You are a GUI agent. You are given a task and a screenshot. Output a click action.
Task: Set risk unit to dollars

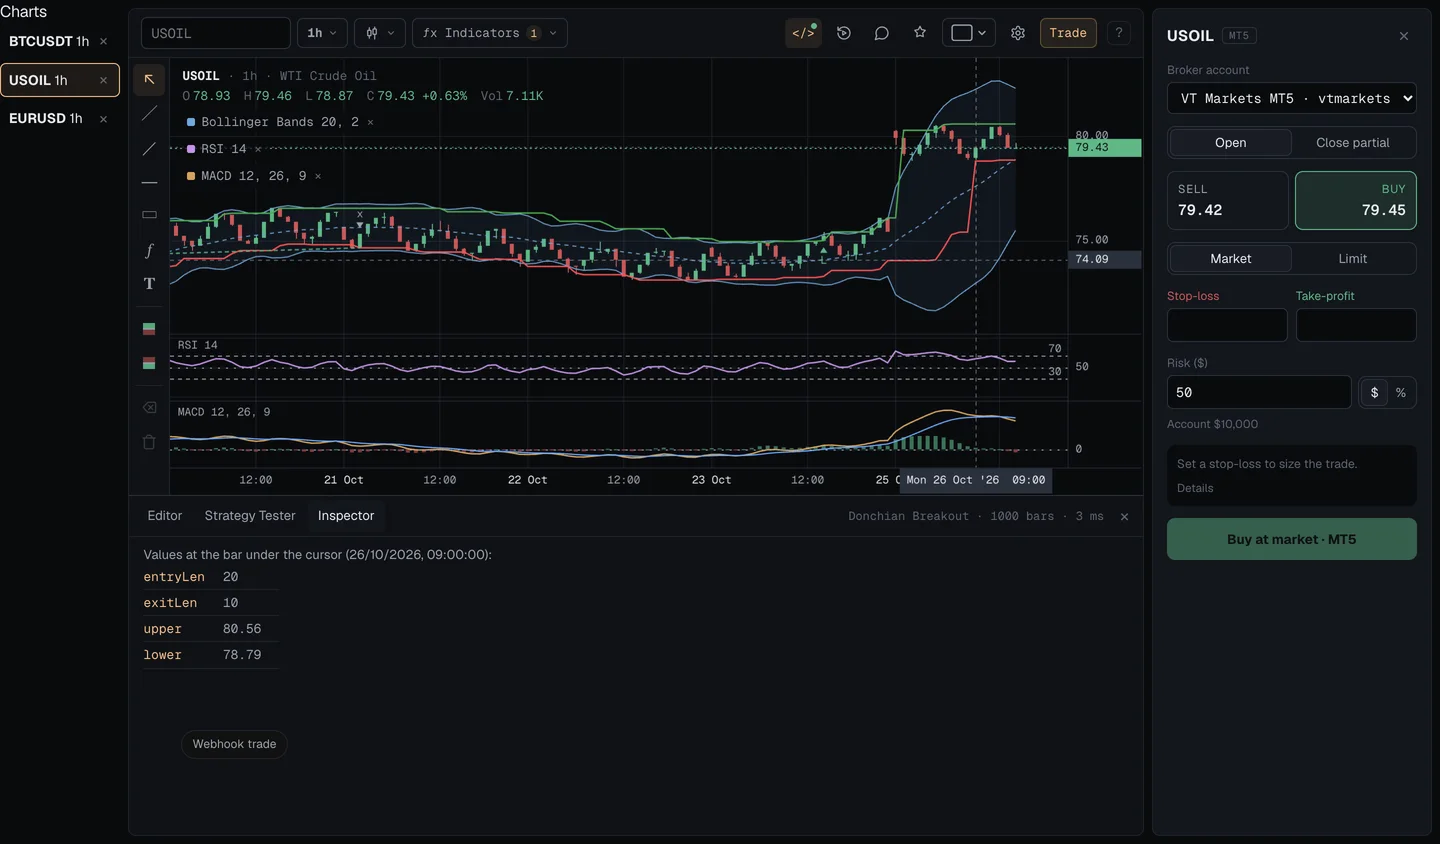point(1374,393)
